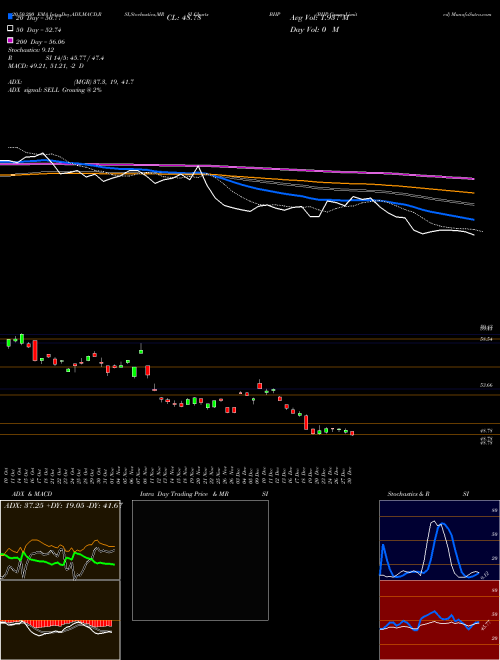Select the '50 Day = 52.74' legend text
Viewport: 500px width, 660px height.
click(39, 30)
